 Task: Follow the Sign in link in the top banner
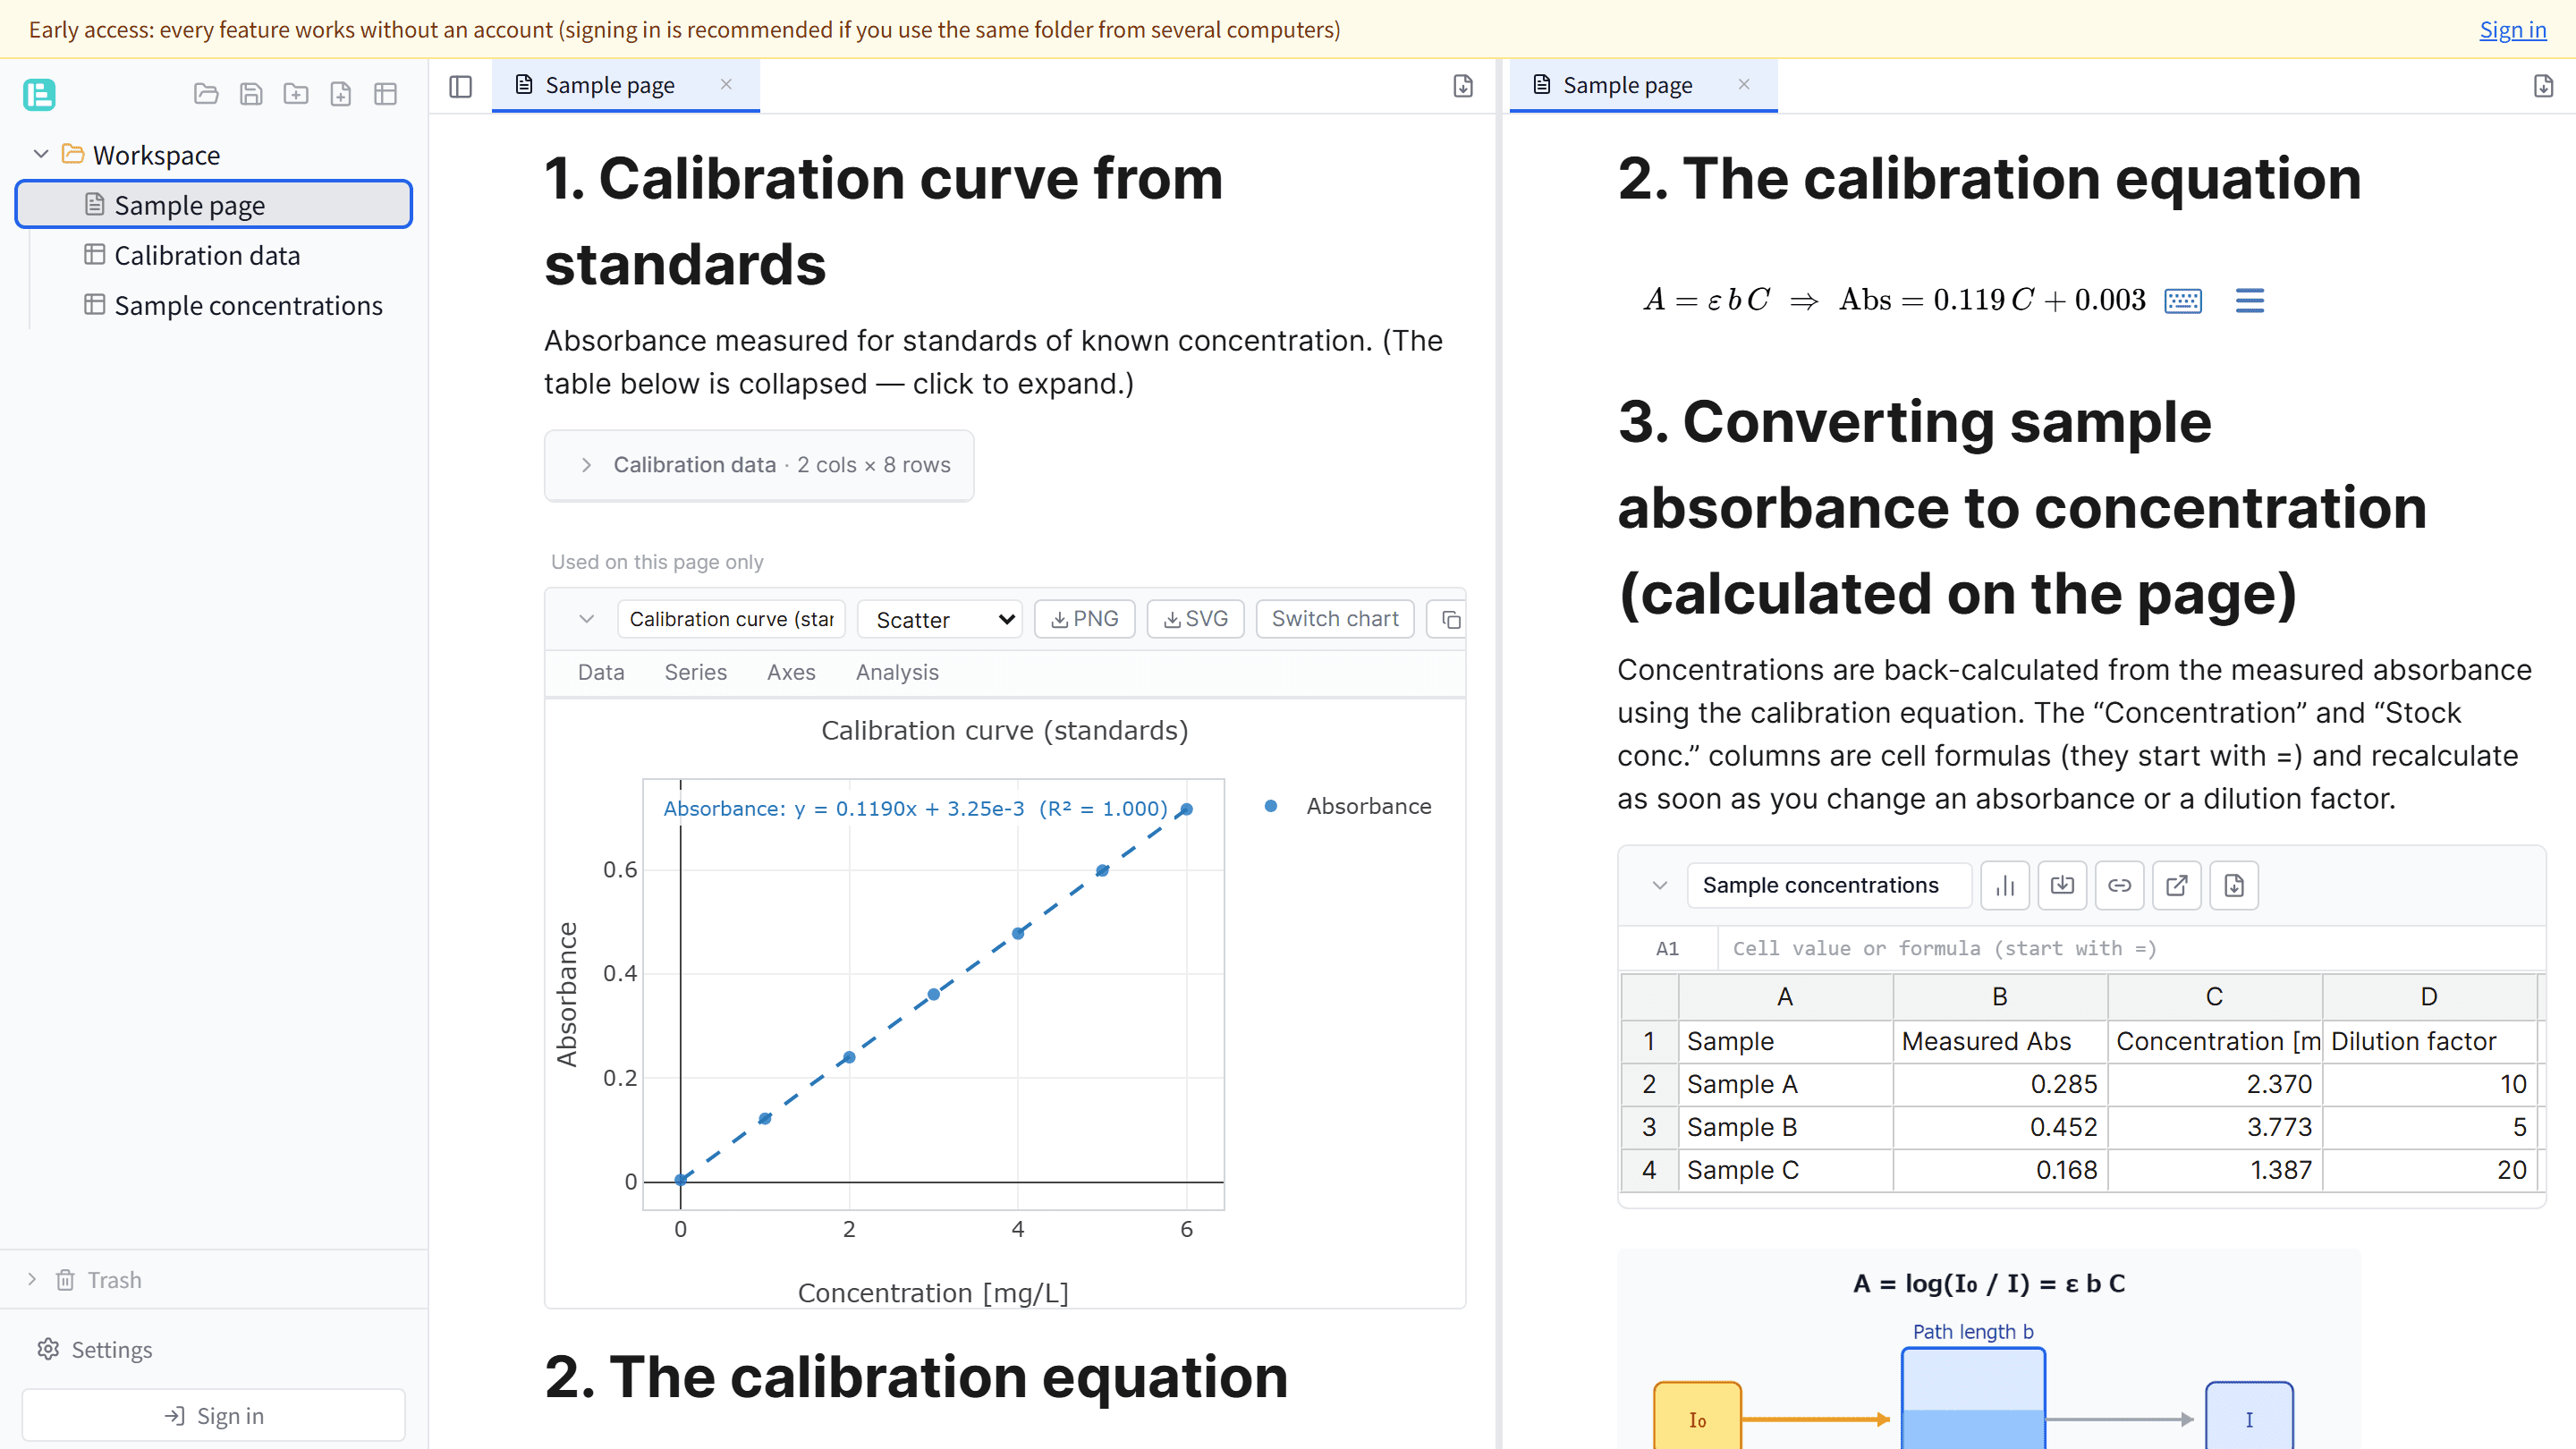tap(2513, 29)
